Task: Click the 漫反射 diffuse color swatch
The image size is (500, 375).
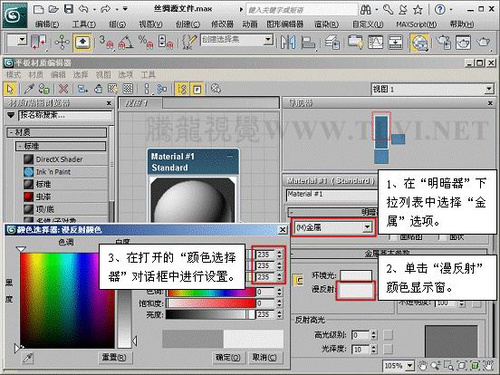Action: [356, 290]
